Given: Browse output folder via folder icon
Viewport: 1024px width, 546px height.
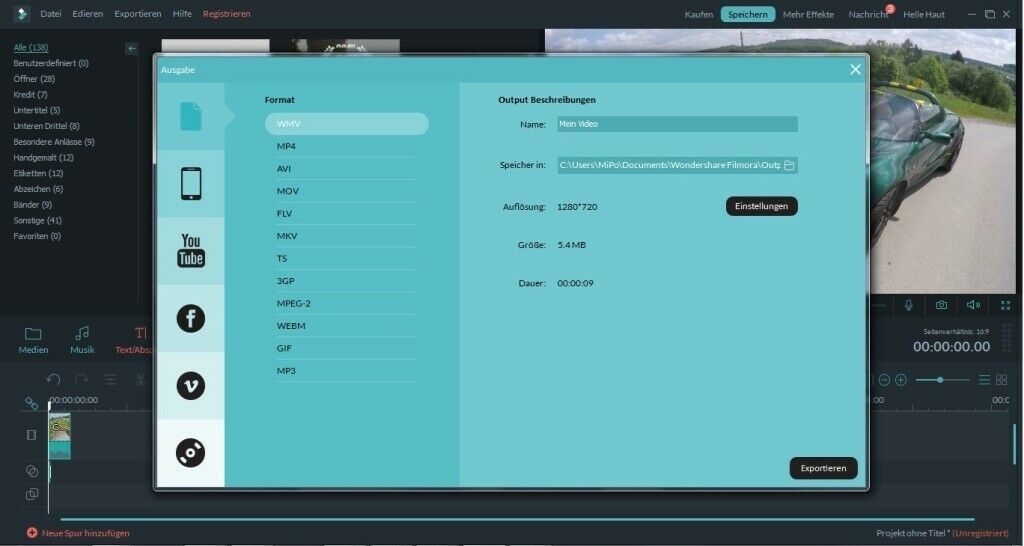Looking at the screenshot, I should pos(789,165).
